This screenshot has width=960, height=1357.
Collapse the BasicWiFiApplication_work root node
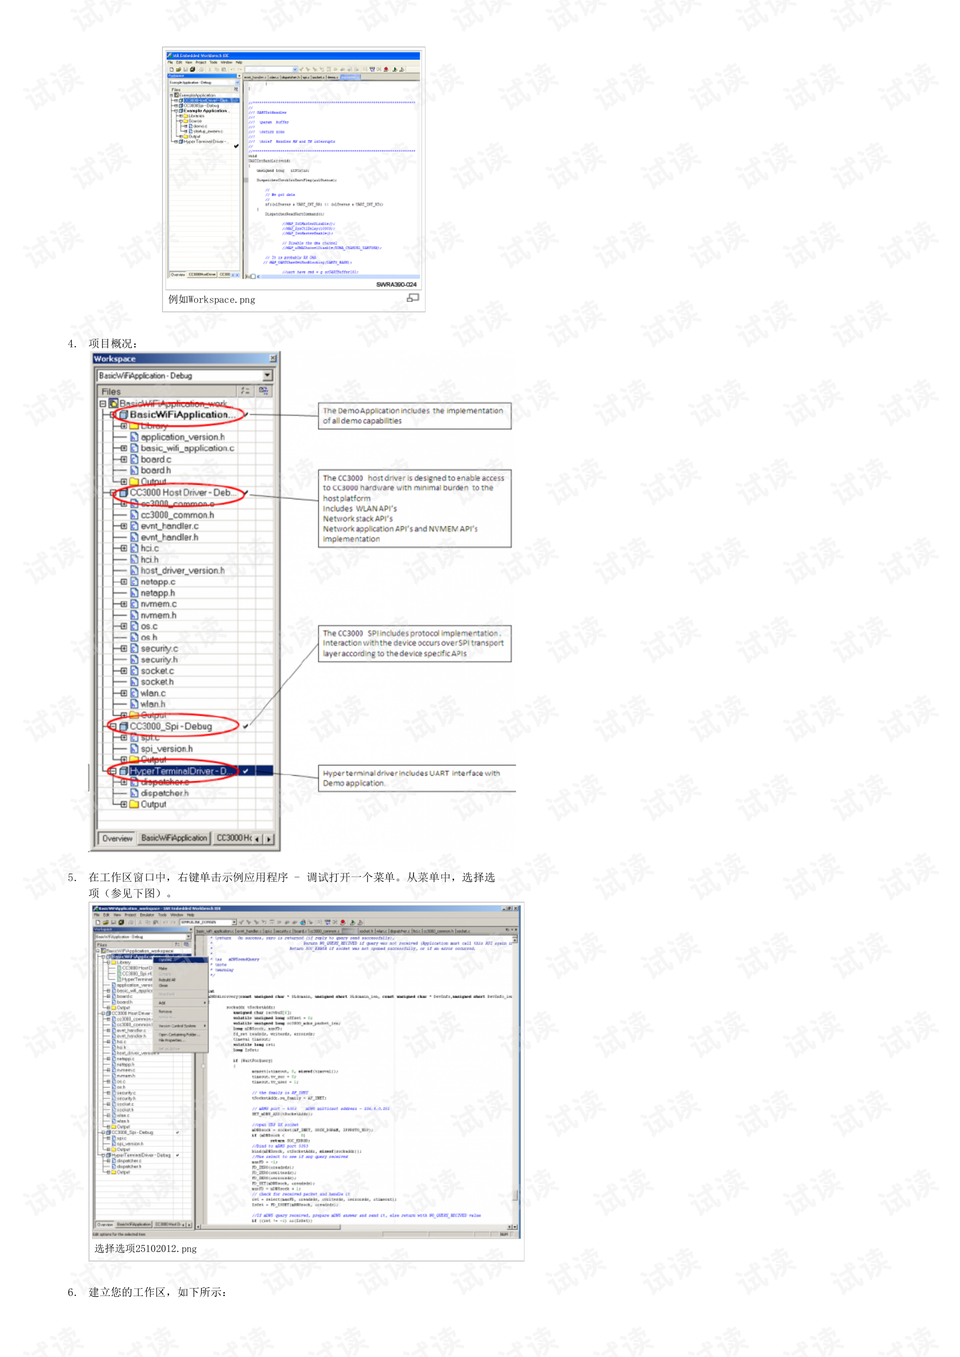coord(102,404)
